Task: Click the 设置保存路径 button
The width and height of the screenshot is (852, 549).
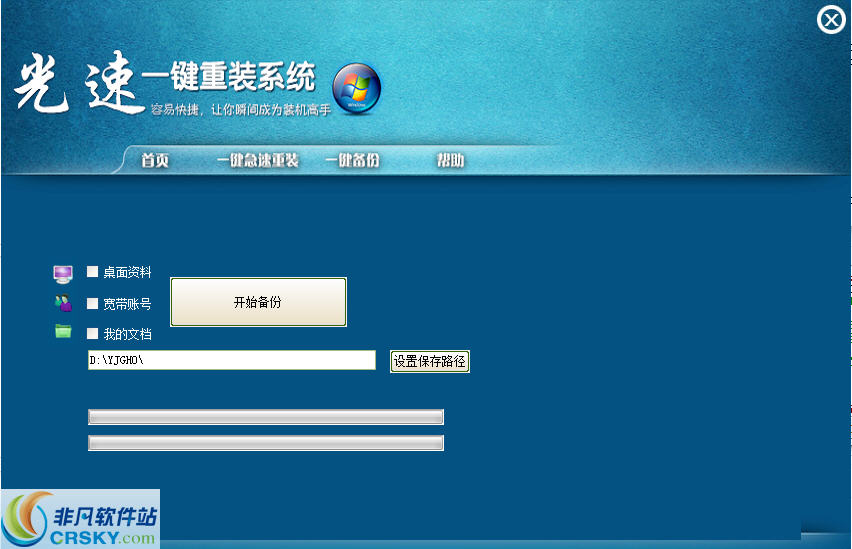Action: (430, 361)
